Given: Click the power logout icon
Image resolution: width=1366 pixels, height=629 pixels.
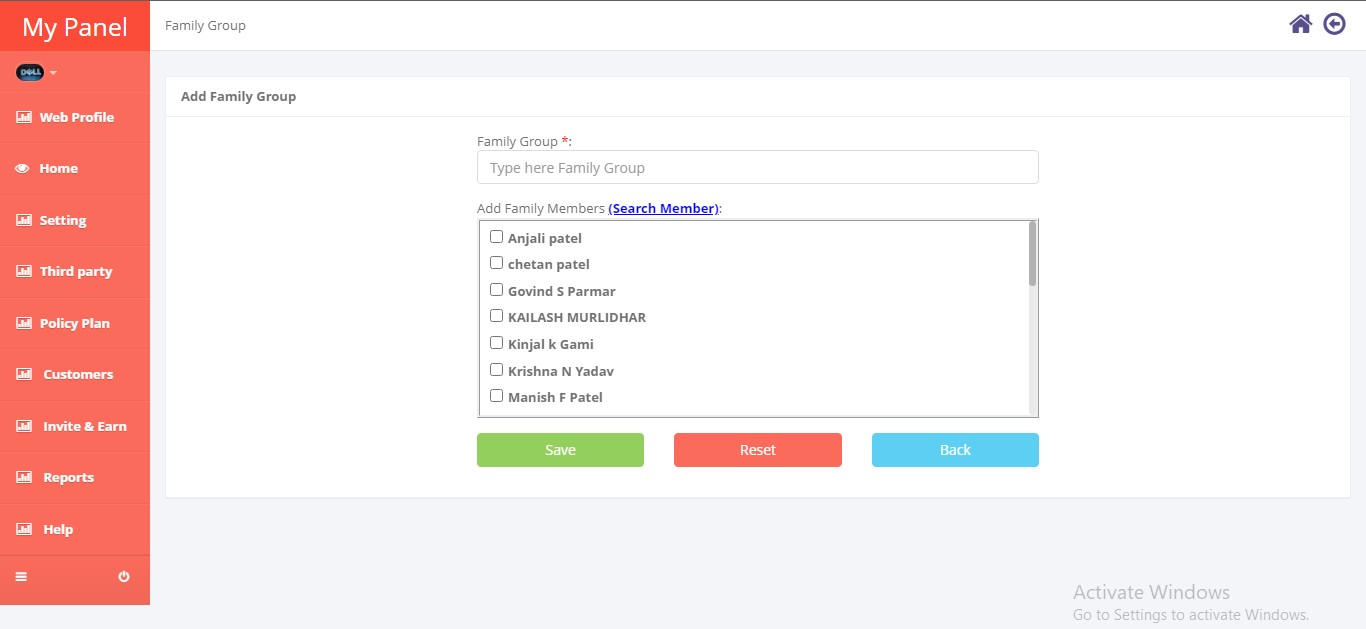Looking at the screenshot, I should 124,577.
